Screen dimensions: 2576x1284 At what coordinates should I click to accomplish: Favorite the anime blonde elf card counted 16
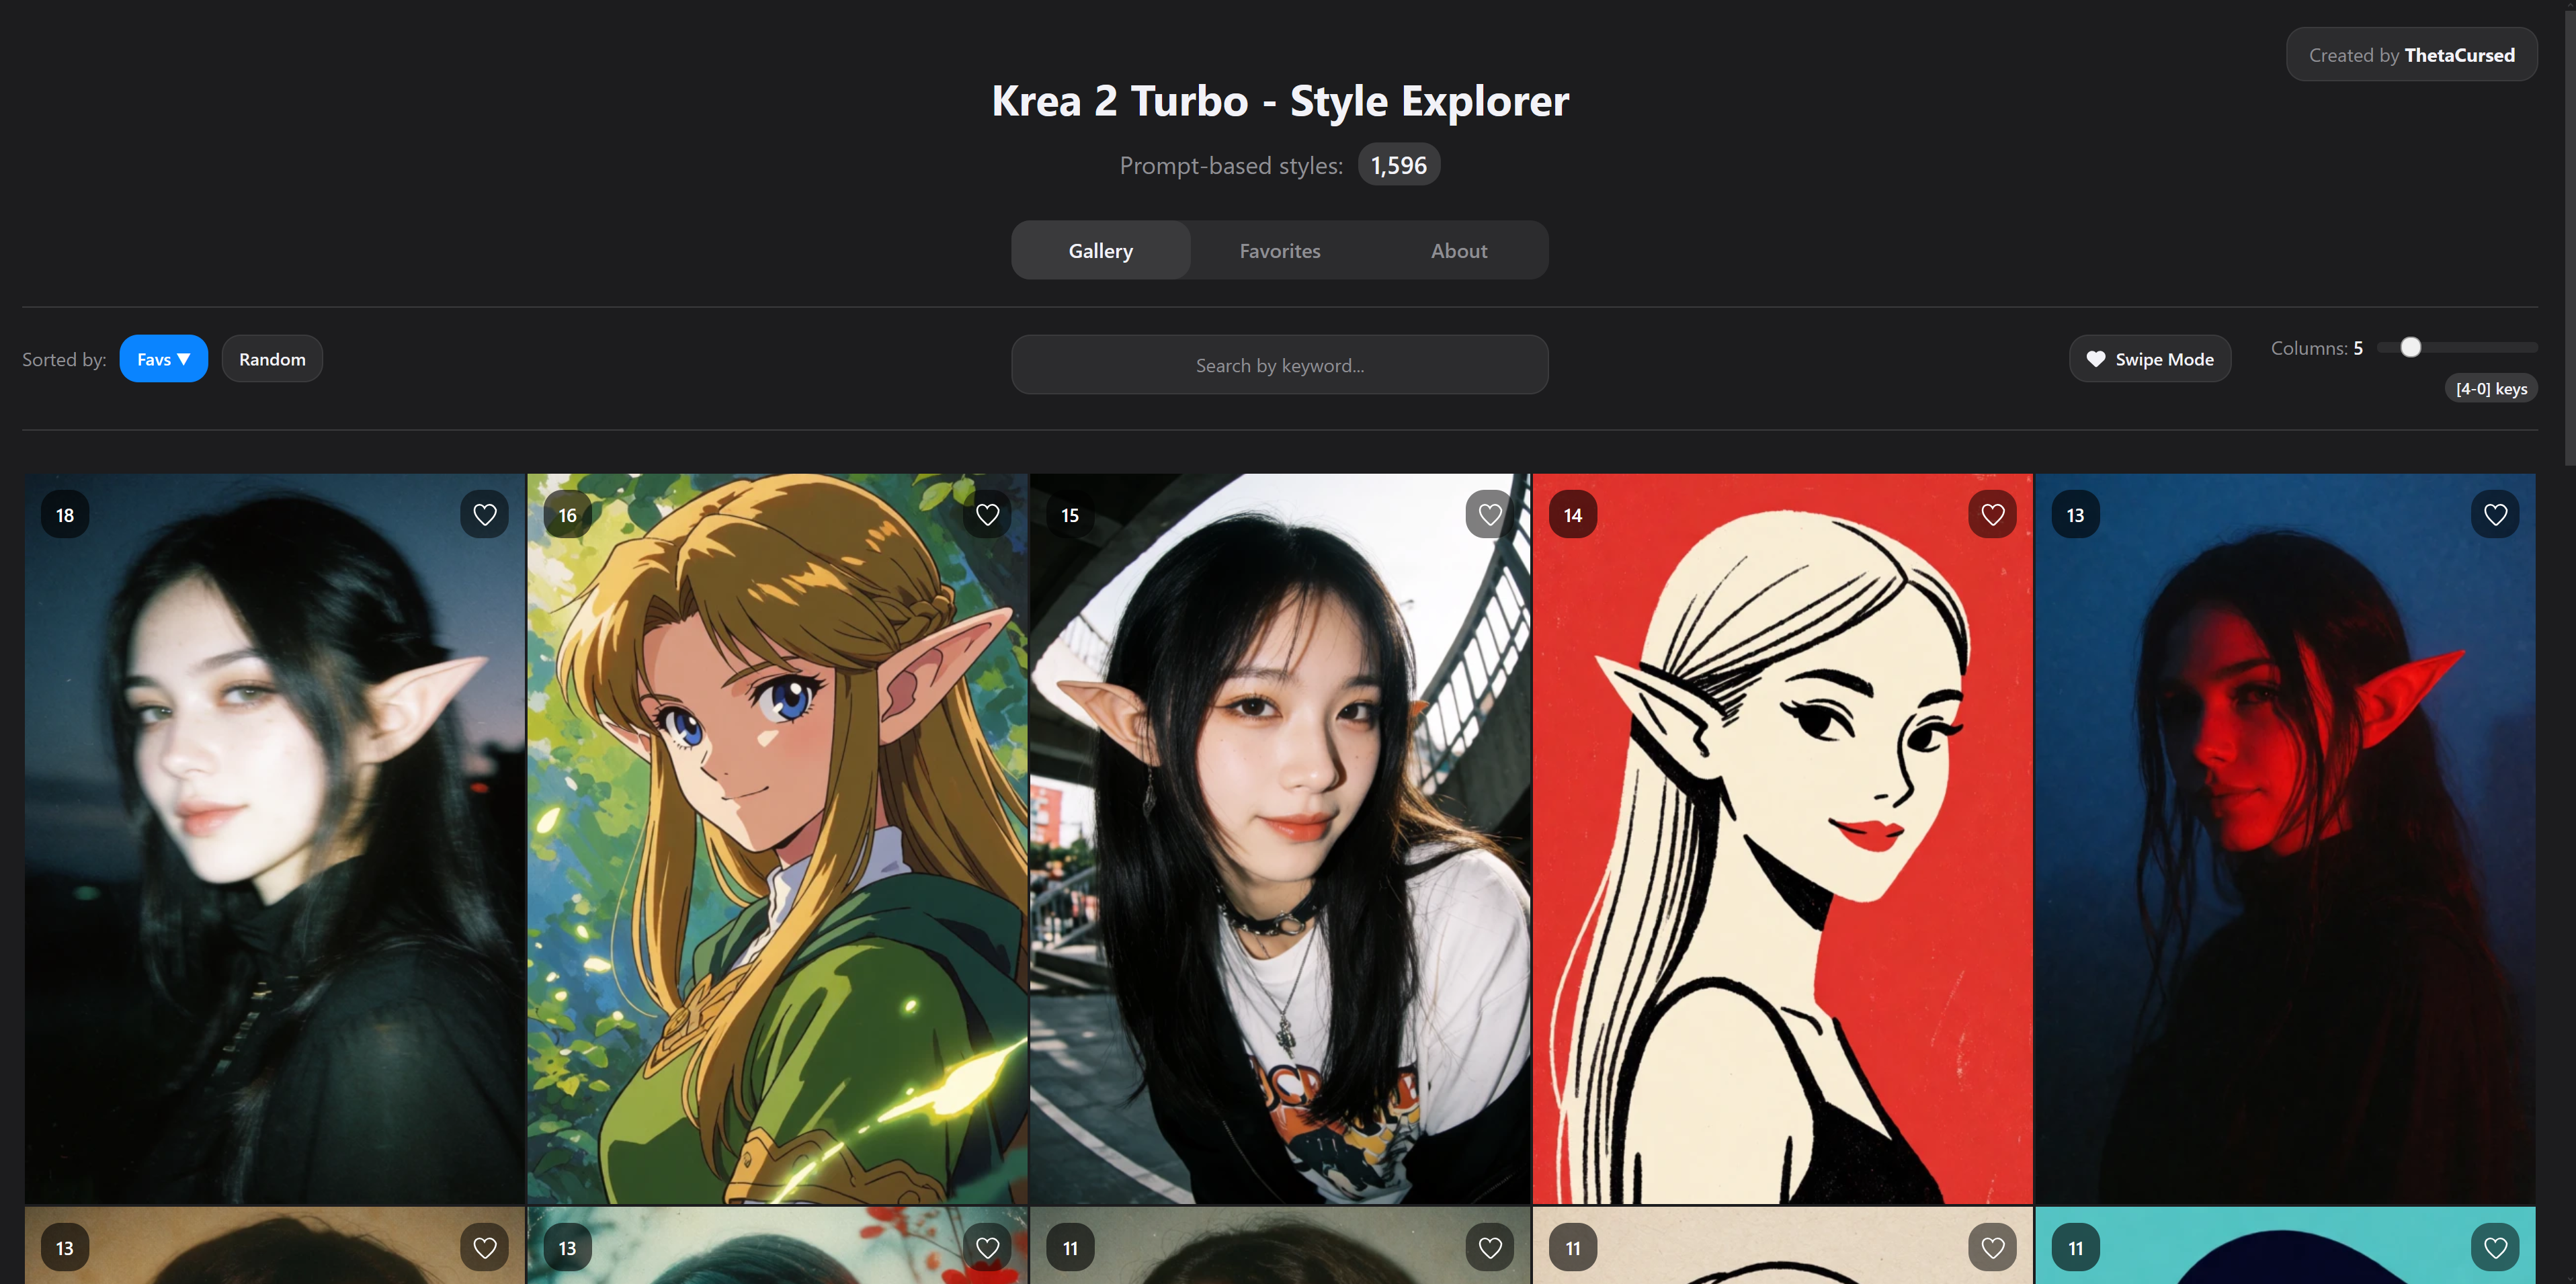point(988,515)
